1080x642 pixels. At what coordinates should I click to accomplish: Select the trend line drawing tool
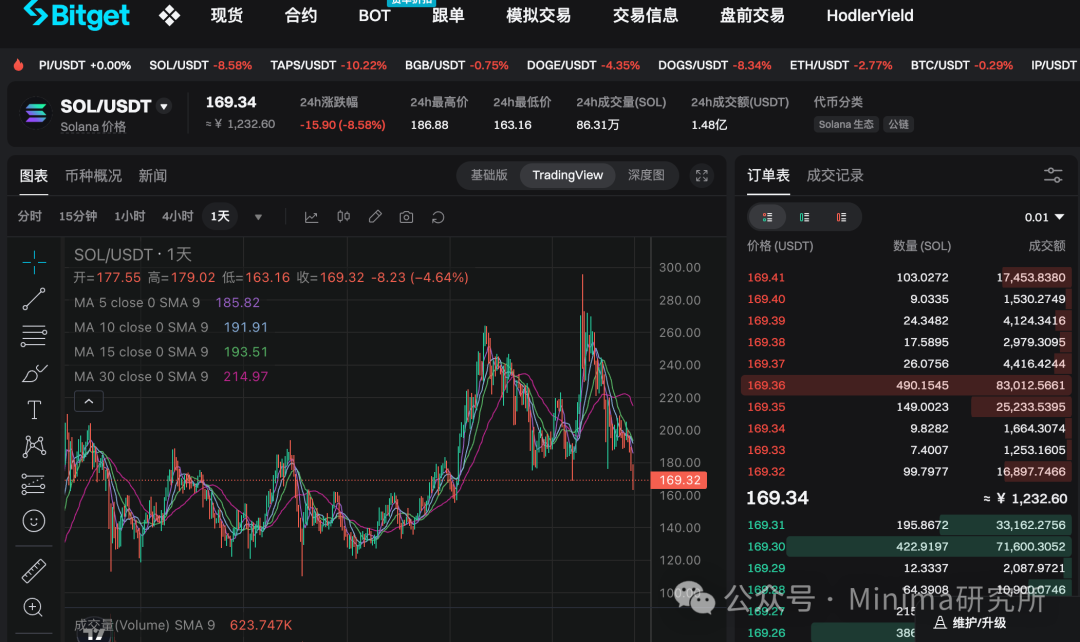click(x=34, y=298)
